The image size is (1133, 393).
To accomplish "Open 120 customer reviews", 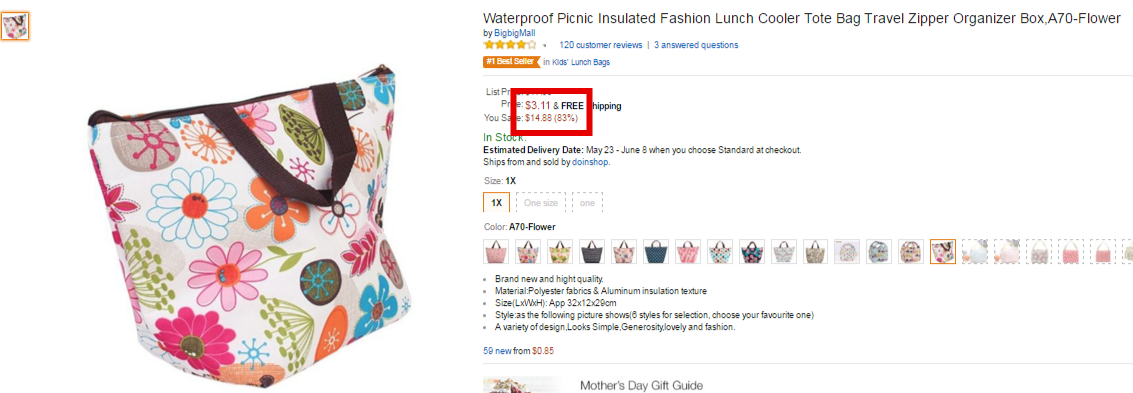I will tap(600, 45).
